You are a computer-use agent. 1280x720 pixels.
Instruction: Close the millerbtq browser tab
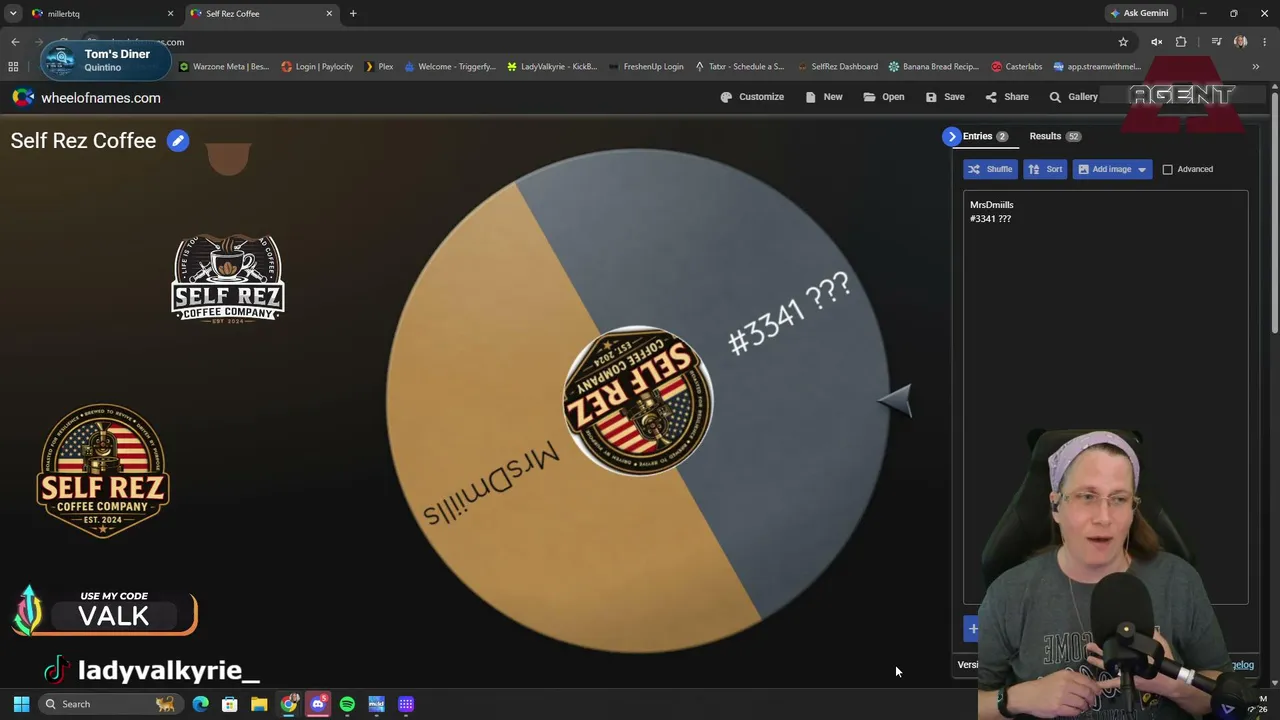click(170, 14)
